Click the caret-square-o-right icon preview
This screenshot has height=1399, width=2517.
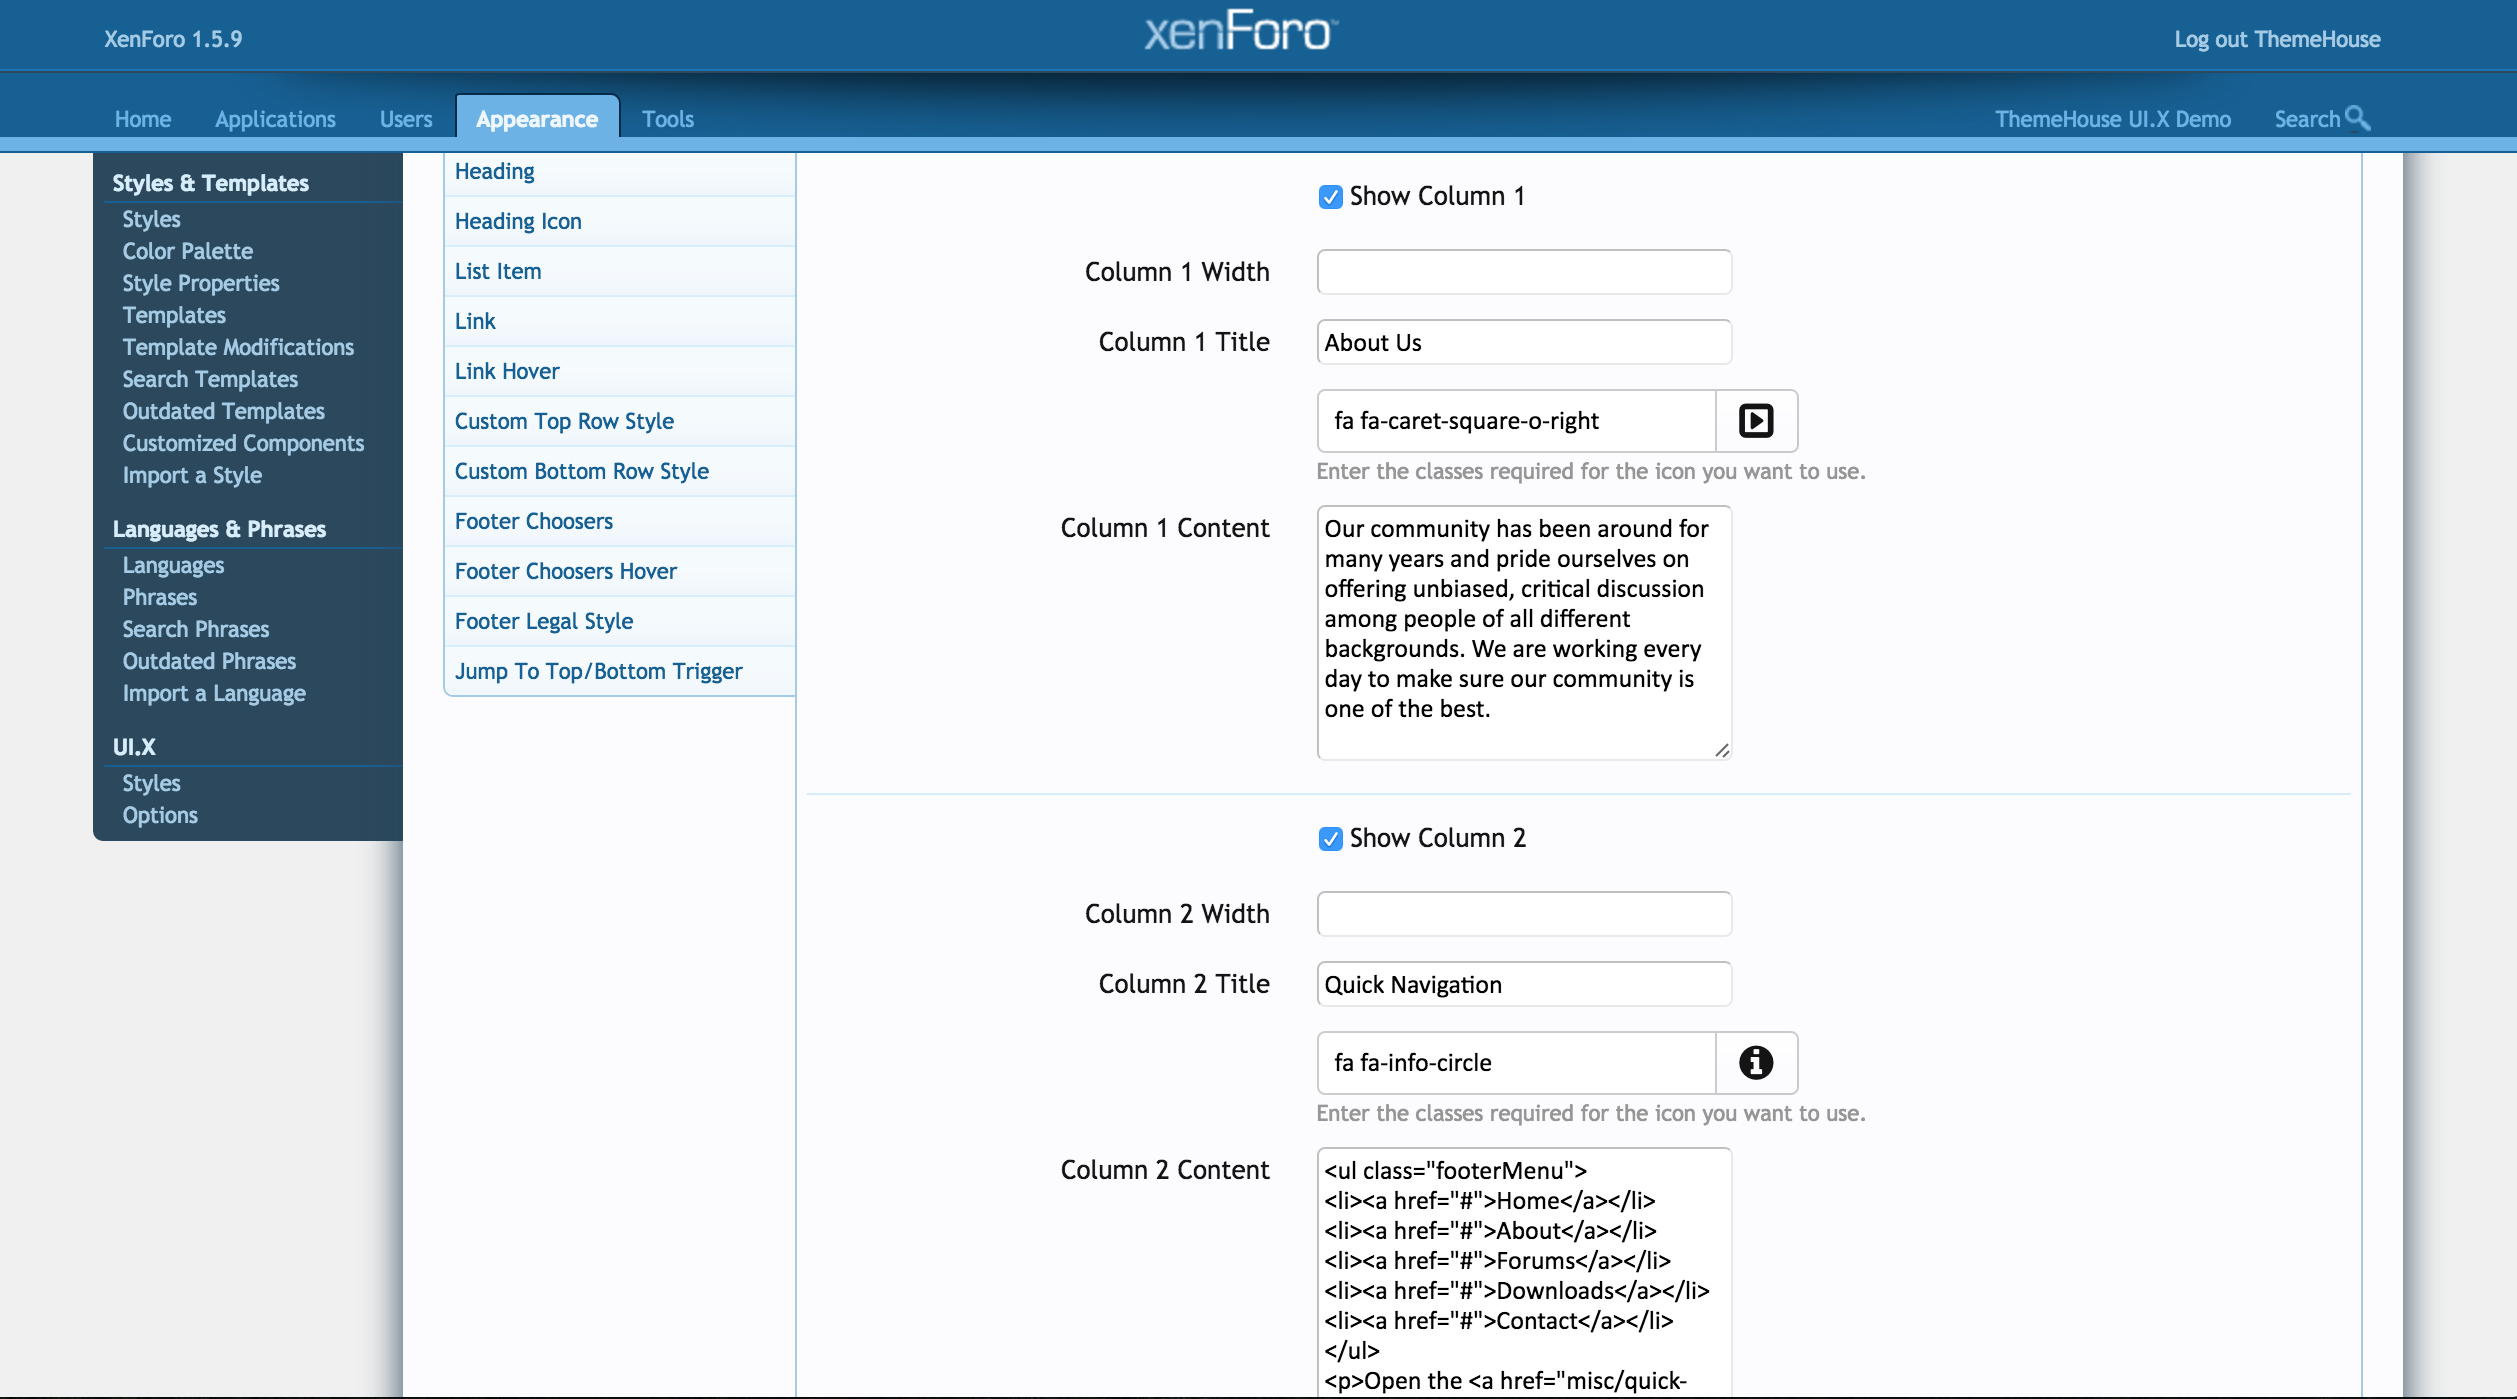1756,421
